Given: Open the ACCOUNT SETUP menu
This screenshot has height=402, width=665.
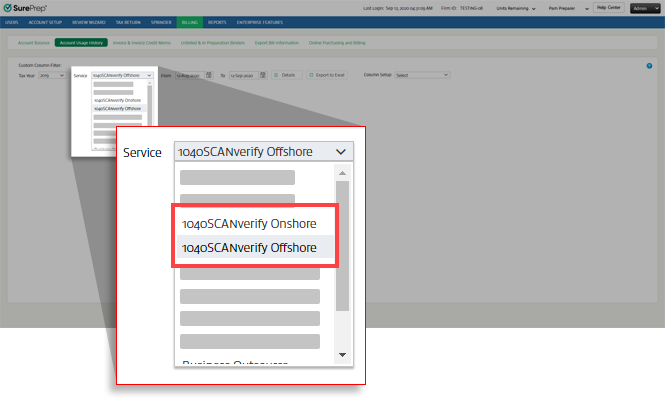Looking at the screenshot, I should pos(45,22).
